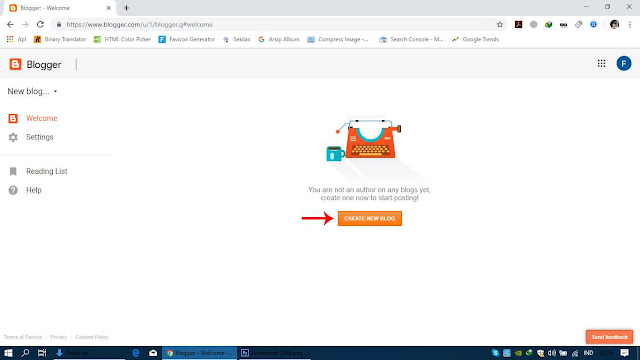Open the Windows Start menu

click(x=8, y=353)
